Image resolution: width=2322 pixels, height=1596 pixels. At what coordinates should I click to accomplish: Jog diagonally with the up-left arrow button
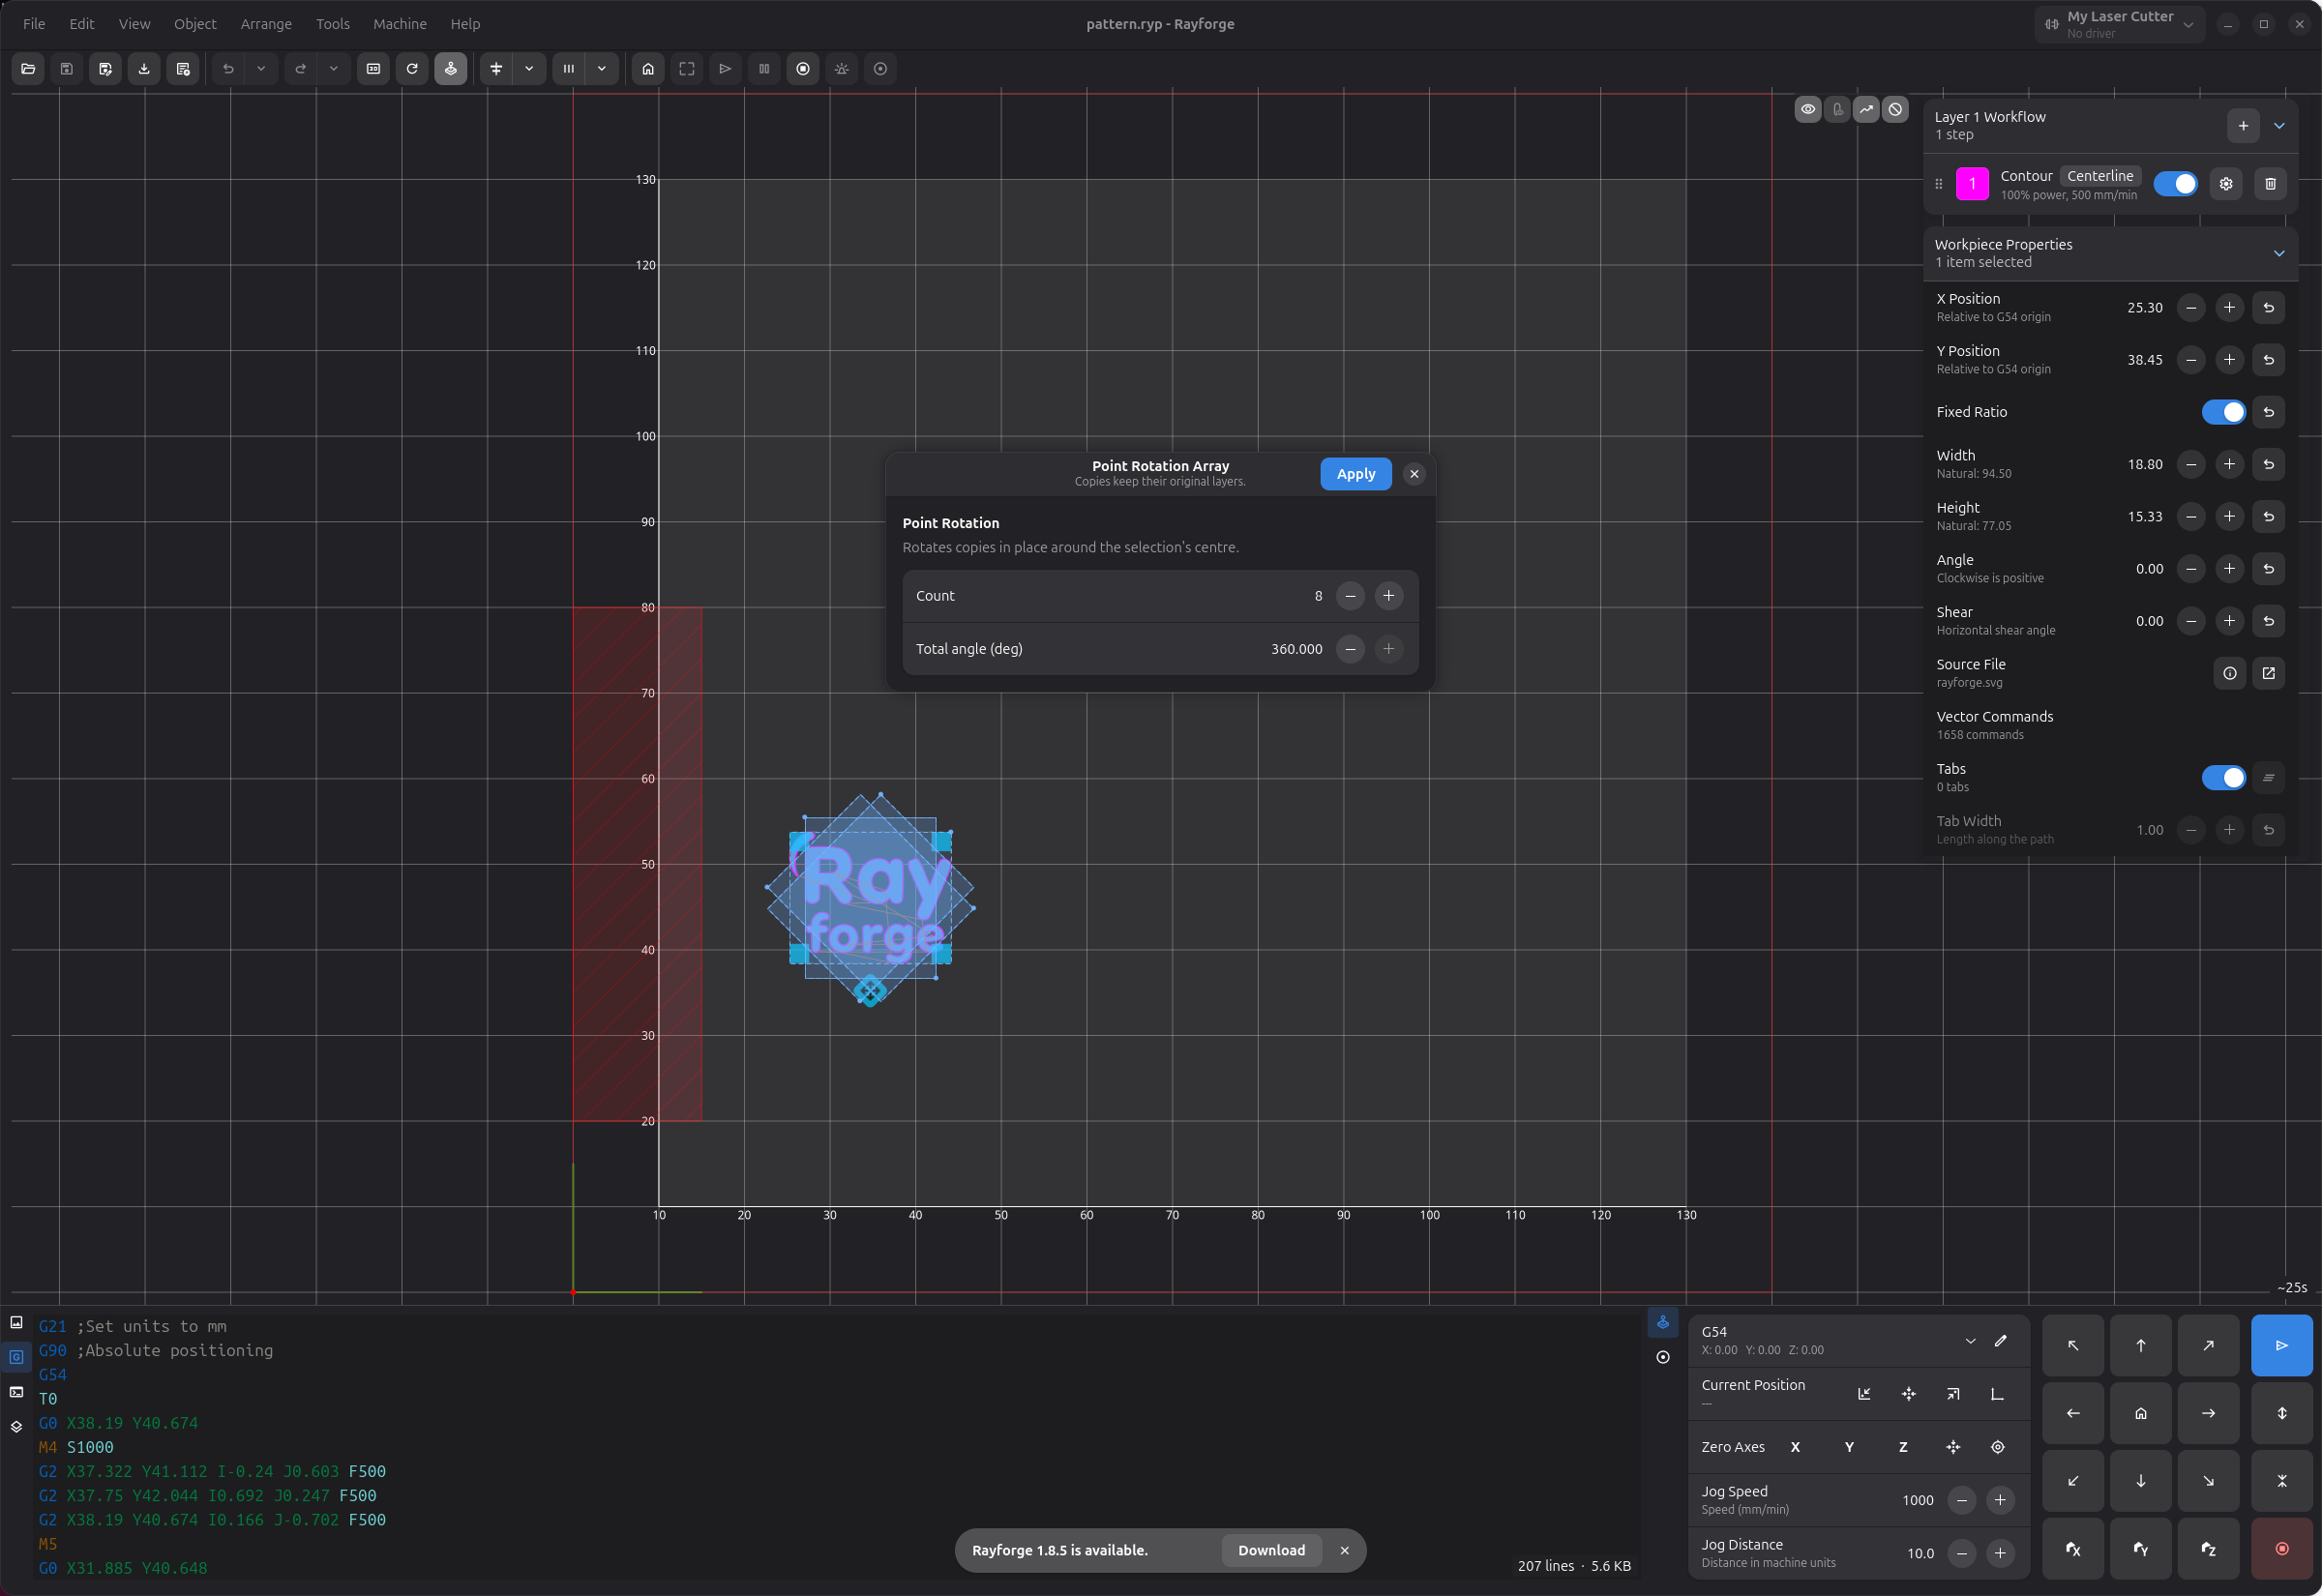point(2073,1346)
